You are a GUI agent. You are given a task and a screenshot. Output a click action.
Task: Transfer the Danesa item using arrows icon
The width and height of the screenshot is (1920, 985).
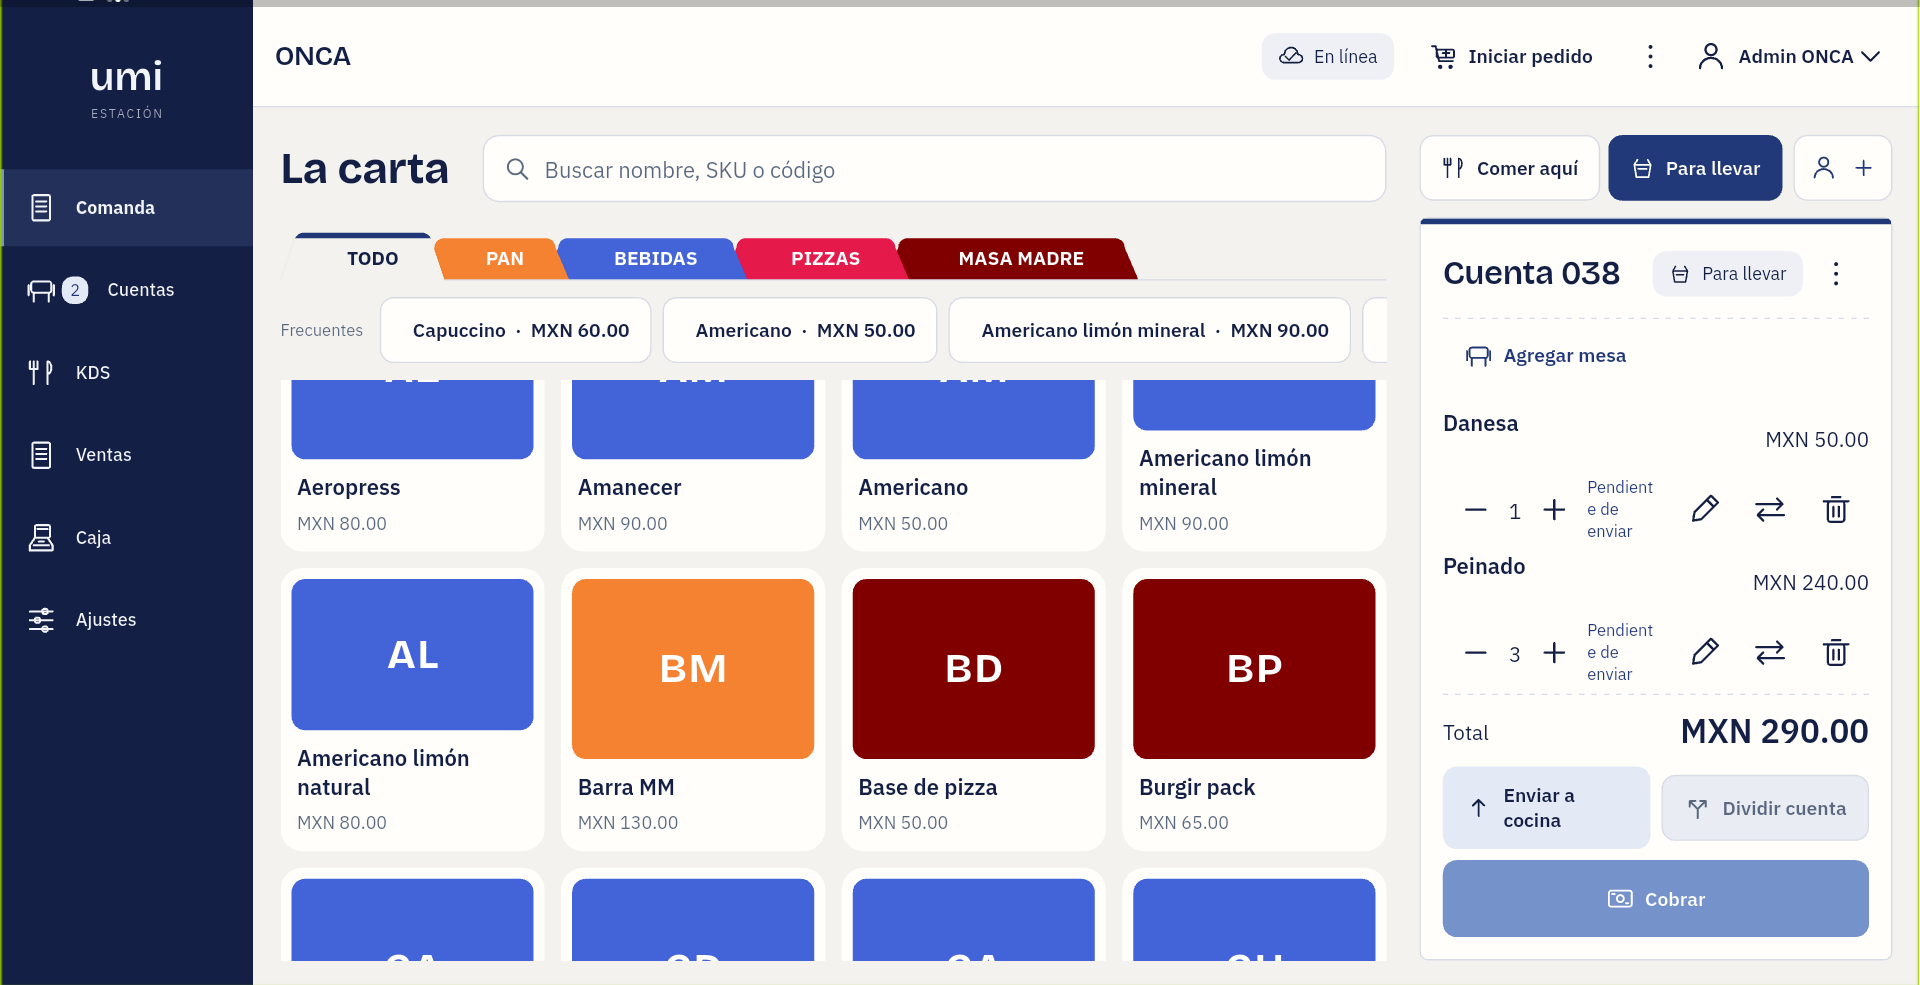(x=1770, y=510)
